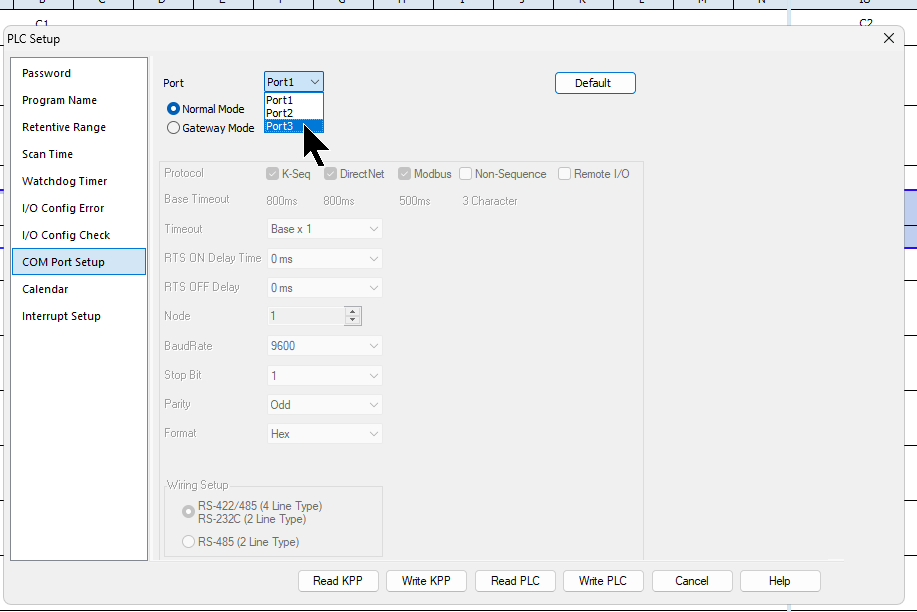Click the Default button

(x=595, y=83)
